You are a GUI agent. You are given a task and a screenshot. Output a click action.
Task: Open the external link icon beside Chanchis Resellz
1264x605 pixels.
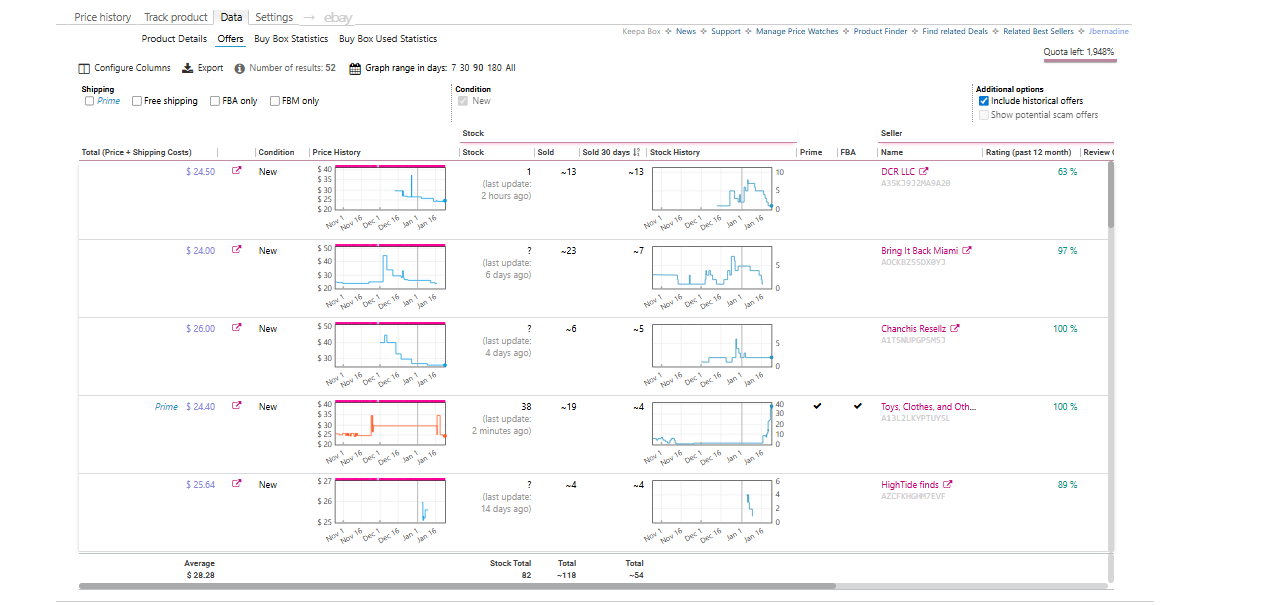tap(955, 329)
